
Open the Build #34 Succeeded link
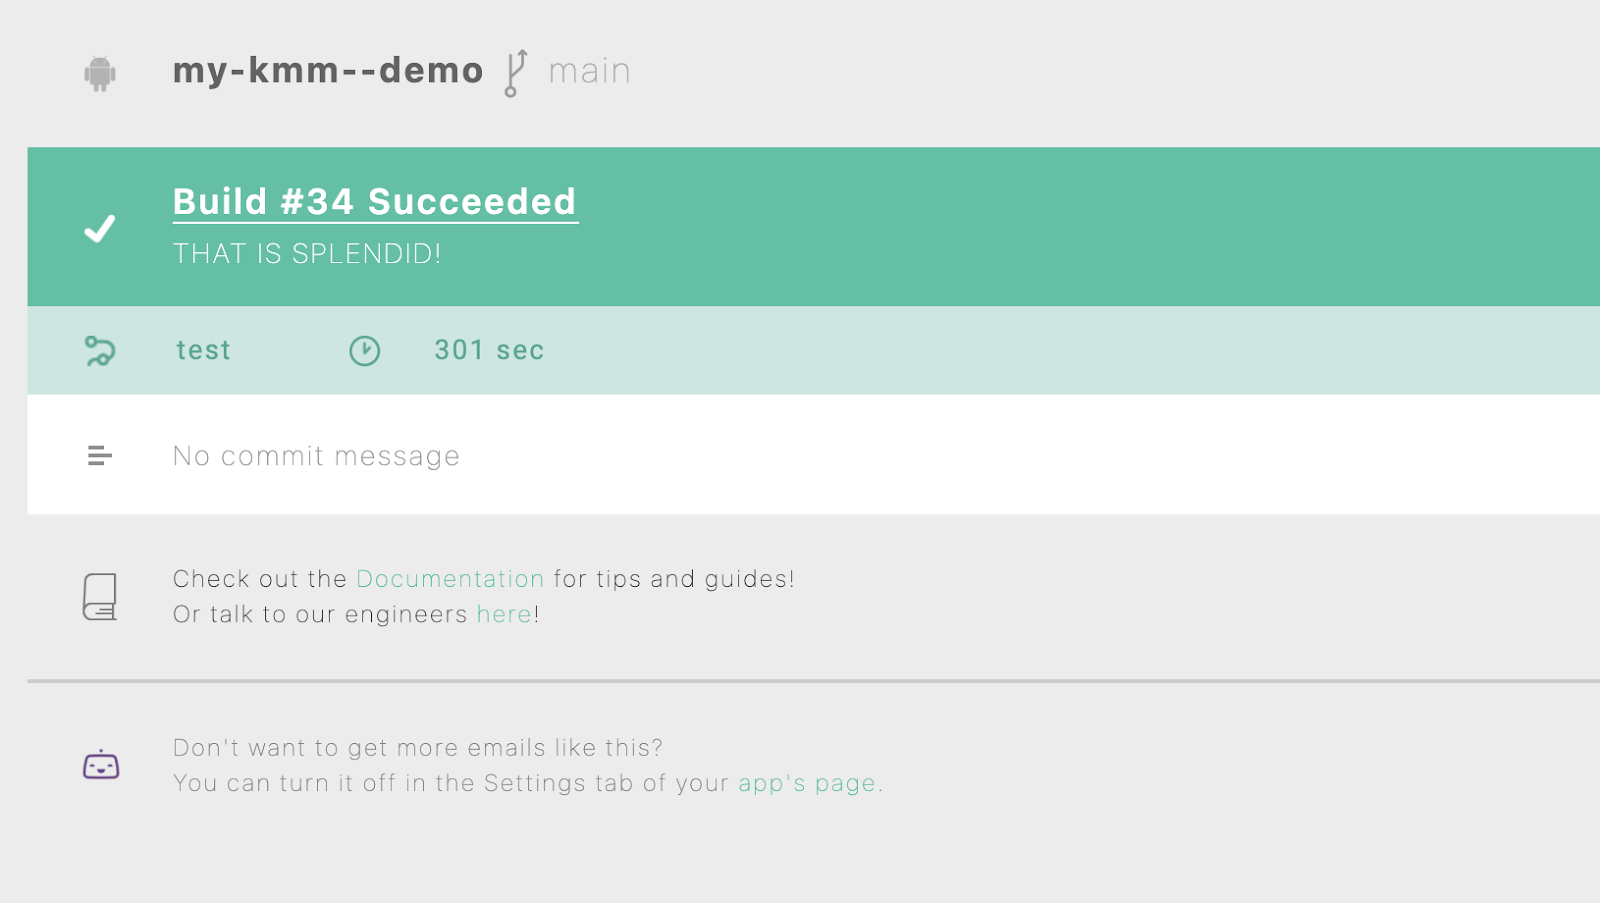[x=375, y=202]
